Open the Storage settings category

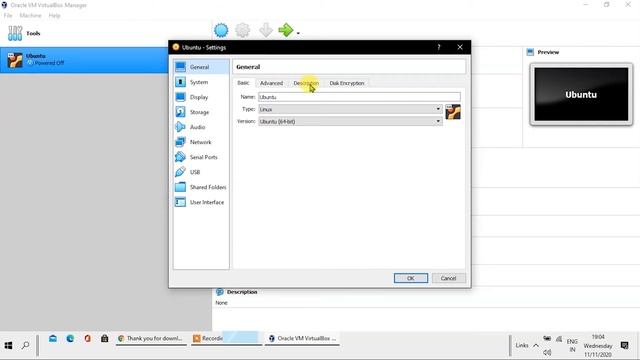[x=201, y=112]
